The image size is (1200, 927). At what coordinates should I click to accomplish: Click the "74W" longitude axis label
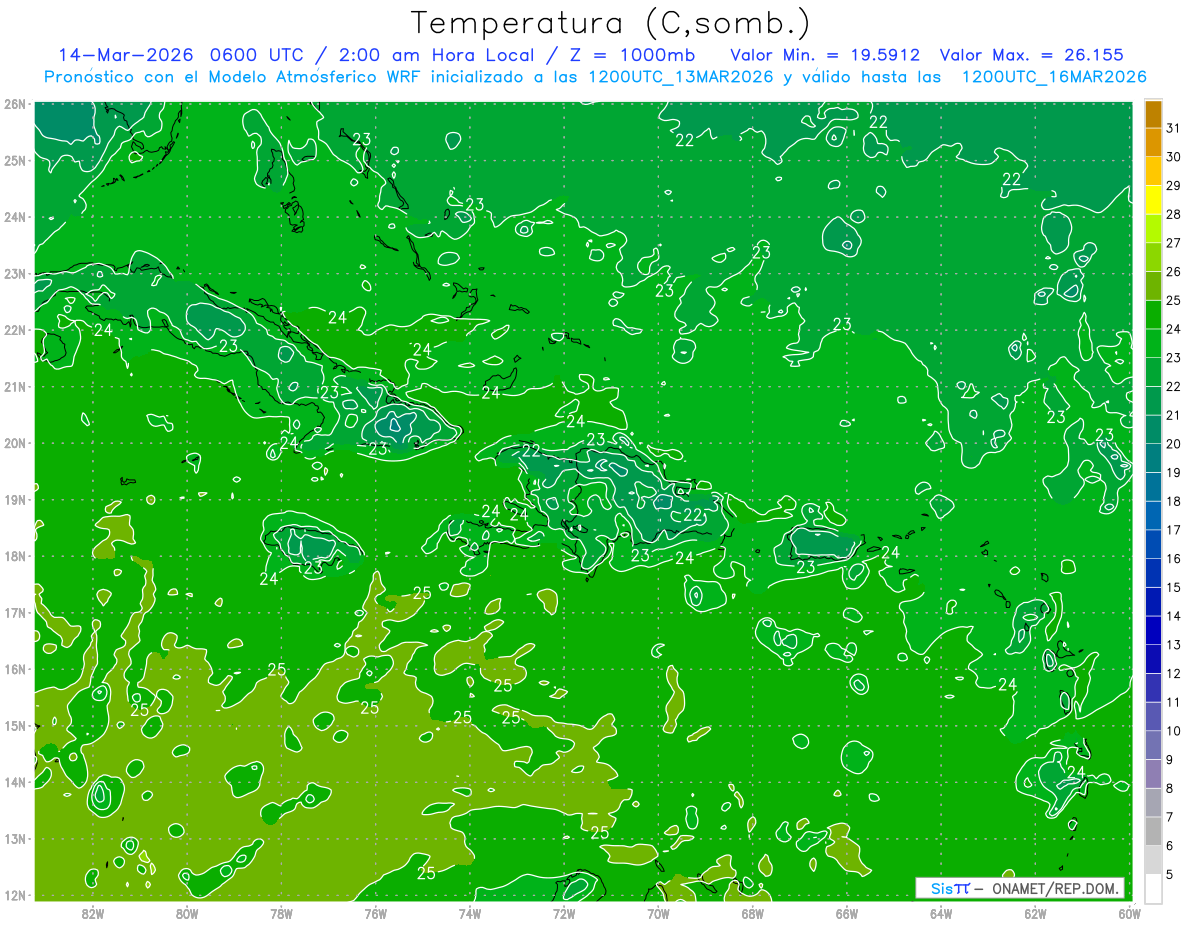click(469, 913)
